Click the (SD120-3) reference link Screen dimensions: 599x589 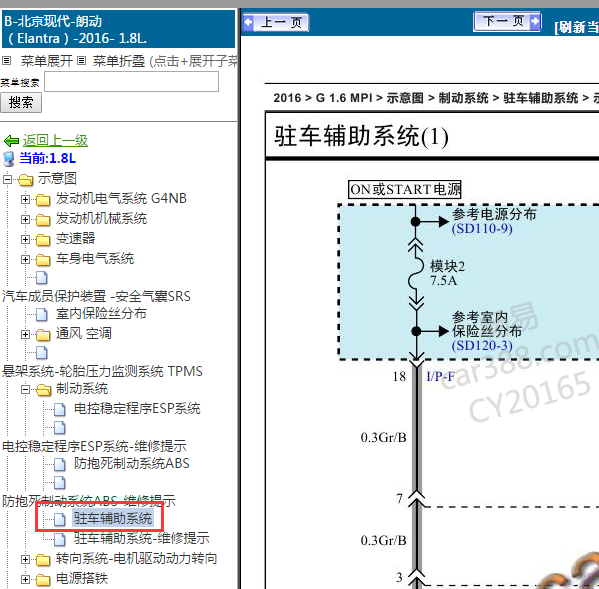[482, 346]
